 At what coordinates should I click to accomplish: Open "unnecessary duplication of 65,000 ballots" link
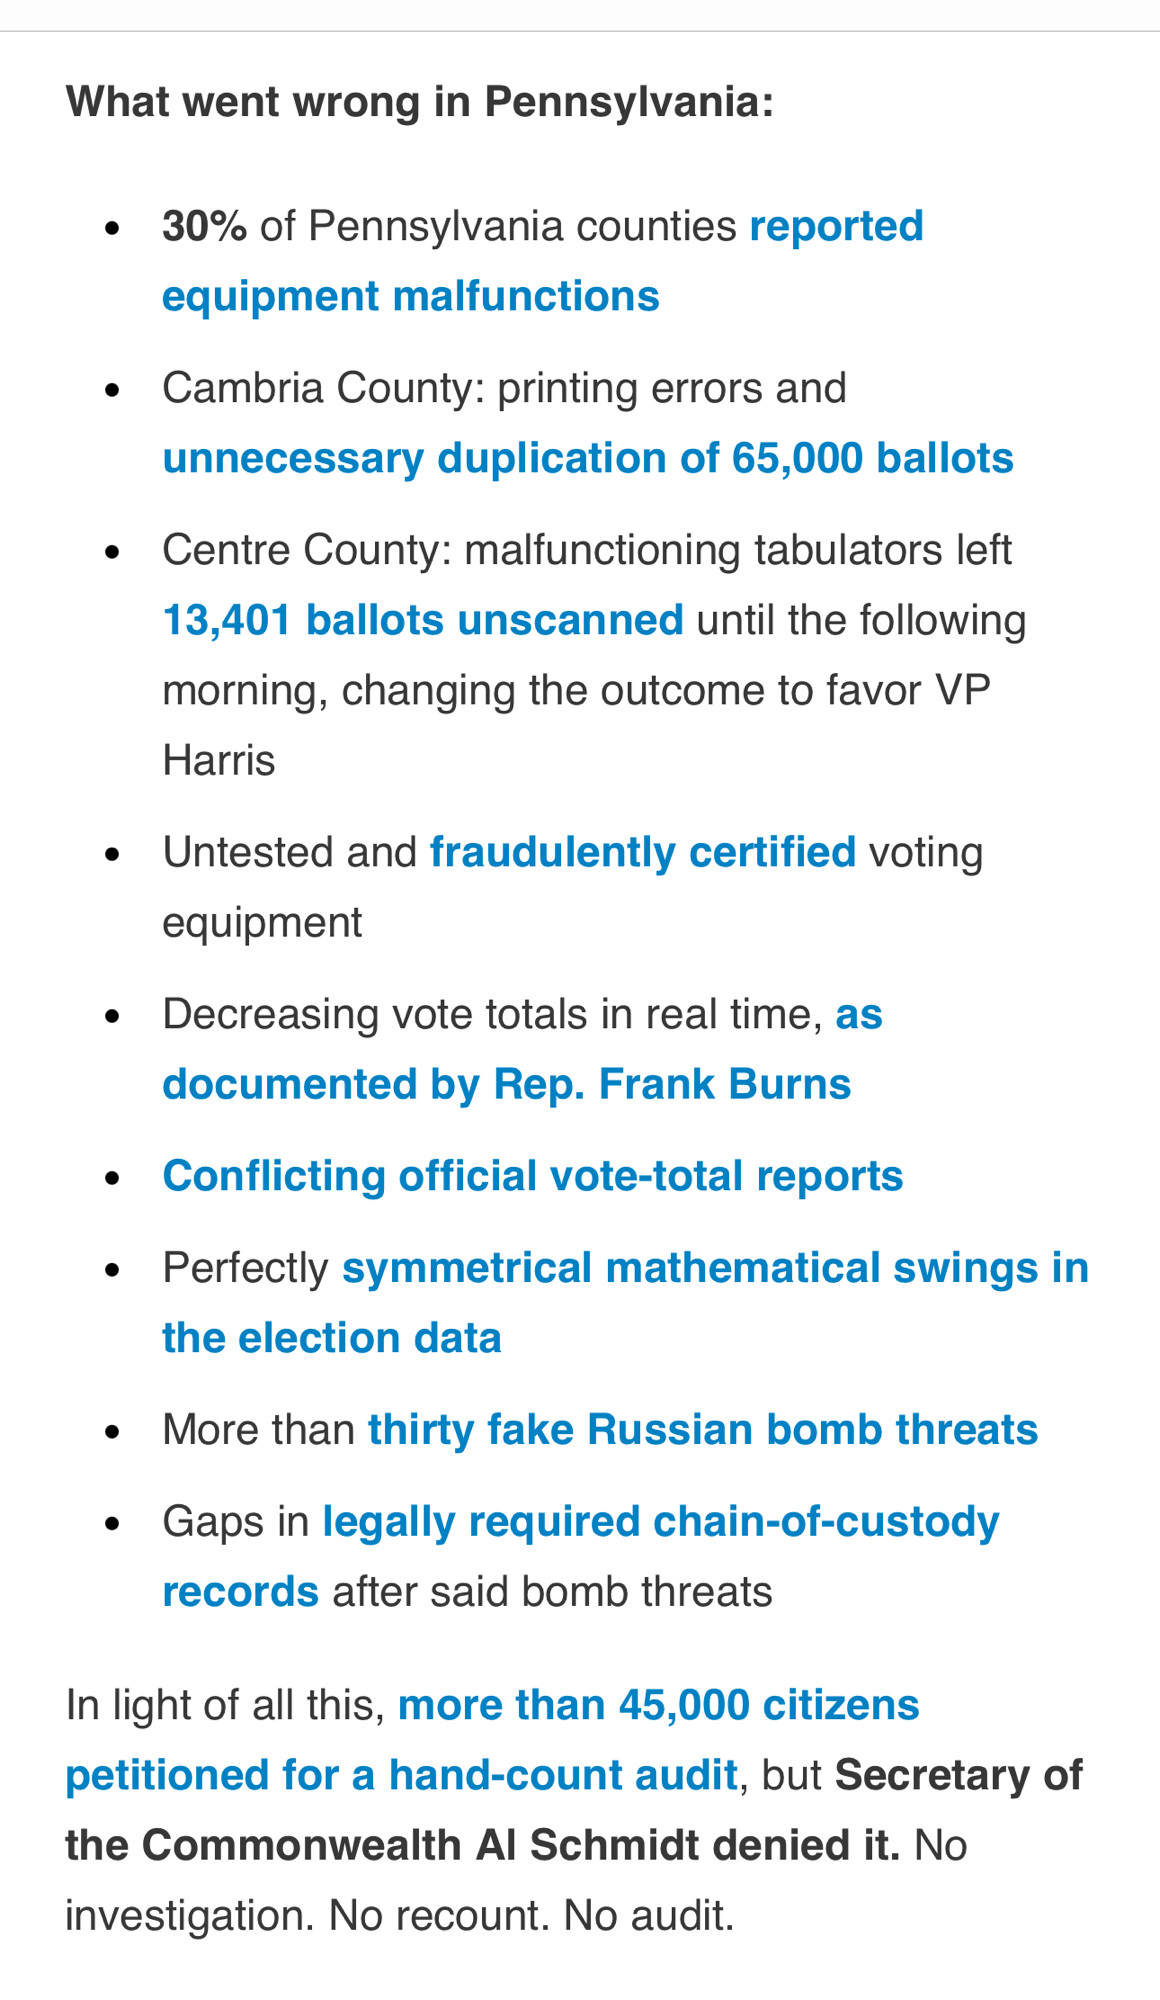point(587,458)
